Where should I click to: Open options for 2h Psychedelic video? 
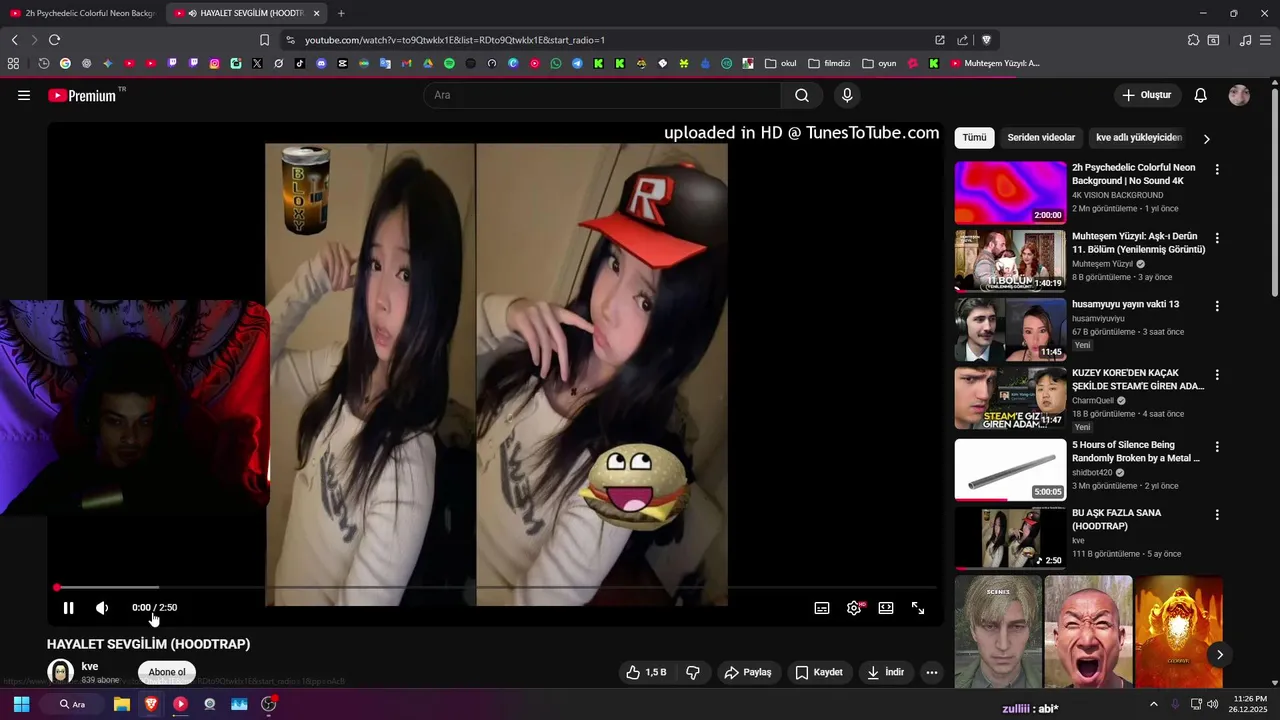tap(1217, 170)
